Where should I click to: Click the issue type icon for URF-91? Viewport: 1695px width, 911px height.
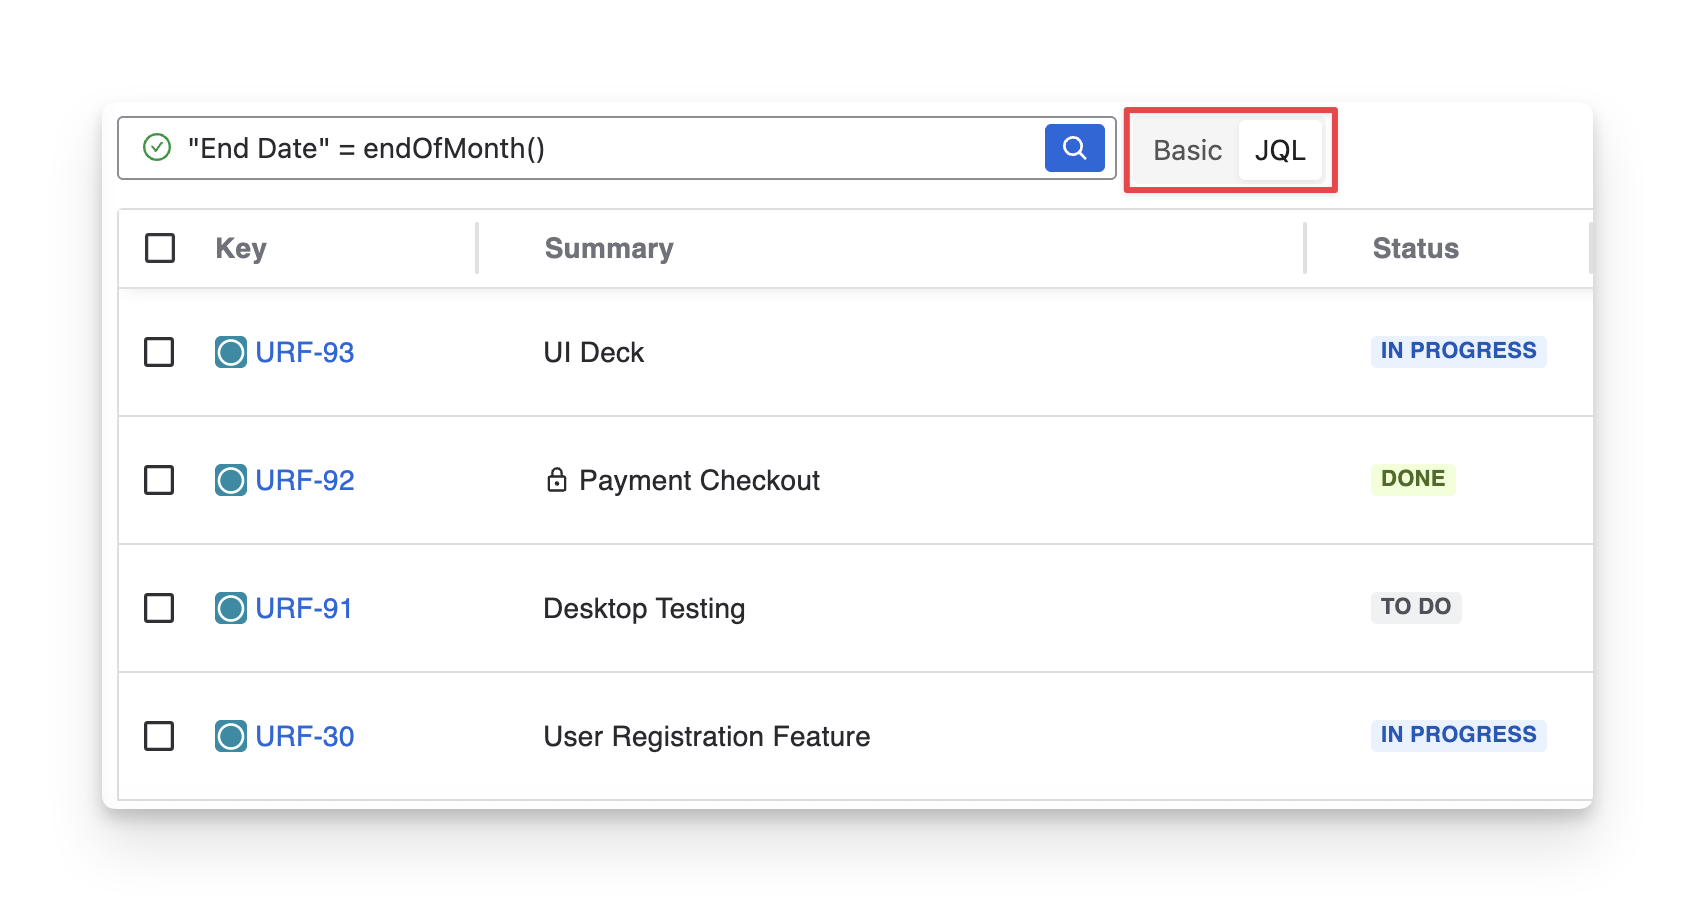click(x=231, y=608)
